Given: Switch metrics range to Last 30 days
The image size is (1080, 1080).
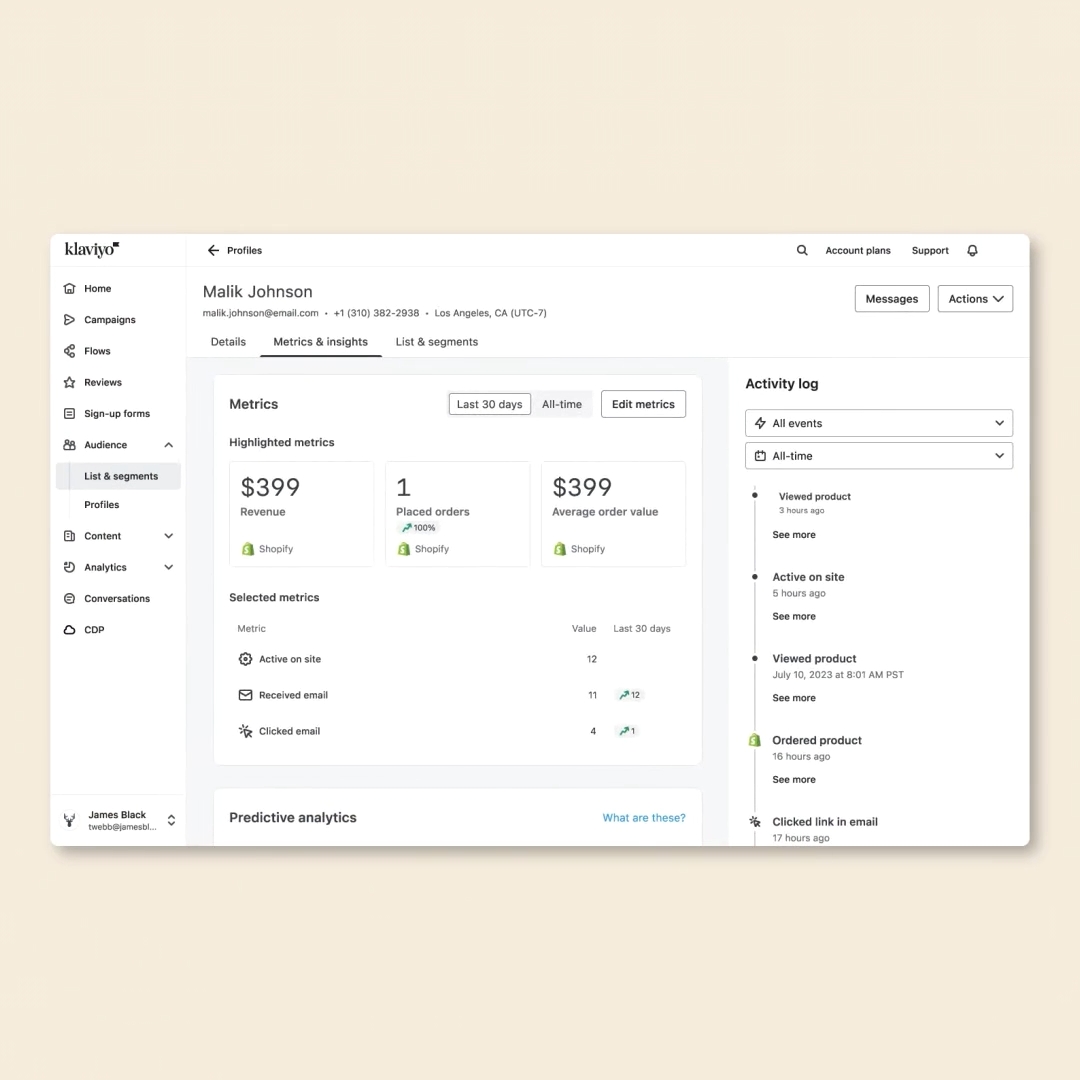Looking at the screenshot, I should [489, 404].
